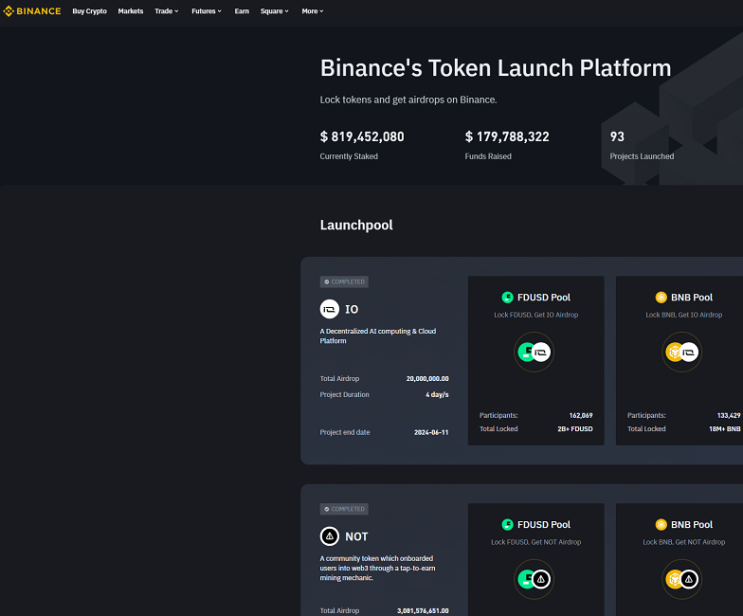This screenshot has width=743, height=616.
Task: Click the NOT token logo
Action: point(329,536)
